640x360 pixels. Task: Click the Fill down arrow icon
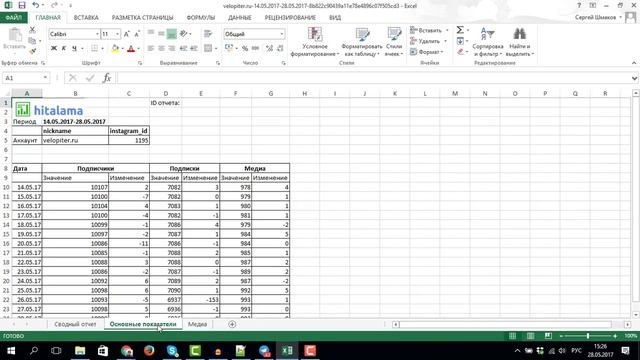[460, 41]
